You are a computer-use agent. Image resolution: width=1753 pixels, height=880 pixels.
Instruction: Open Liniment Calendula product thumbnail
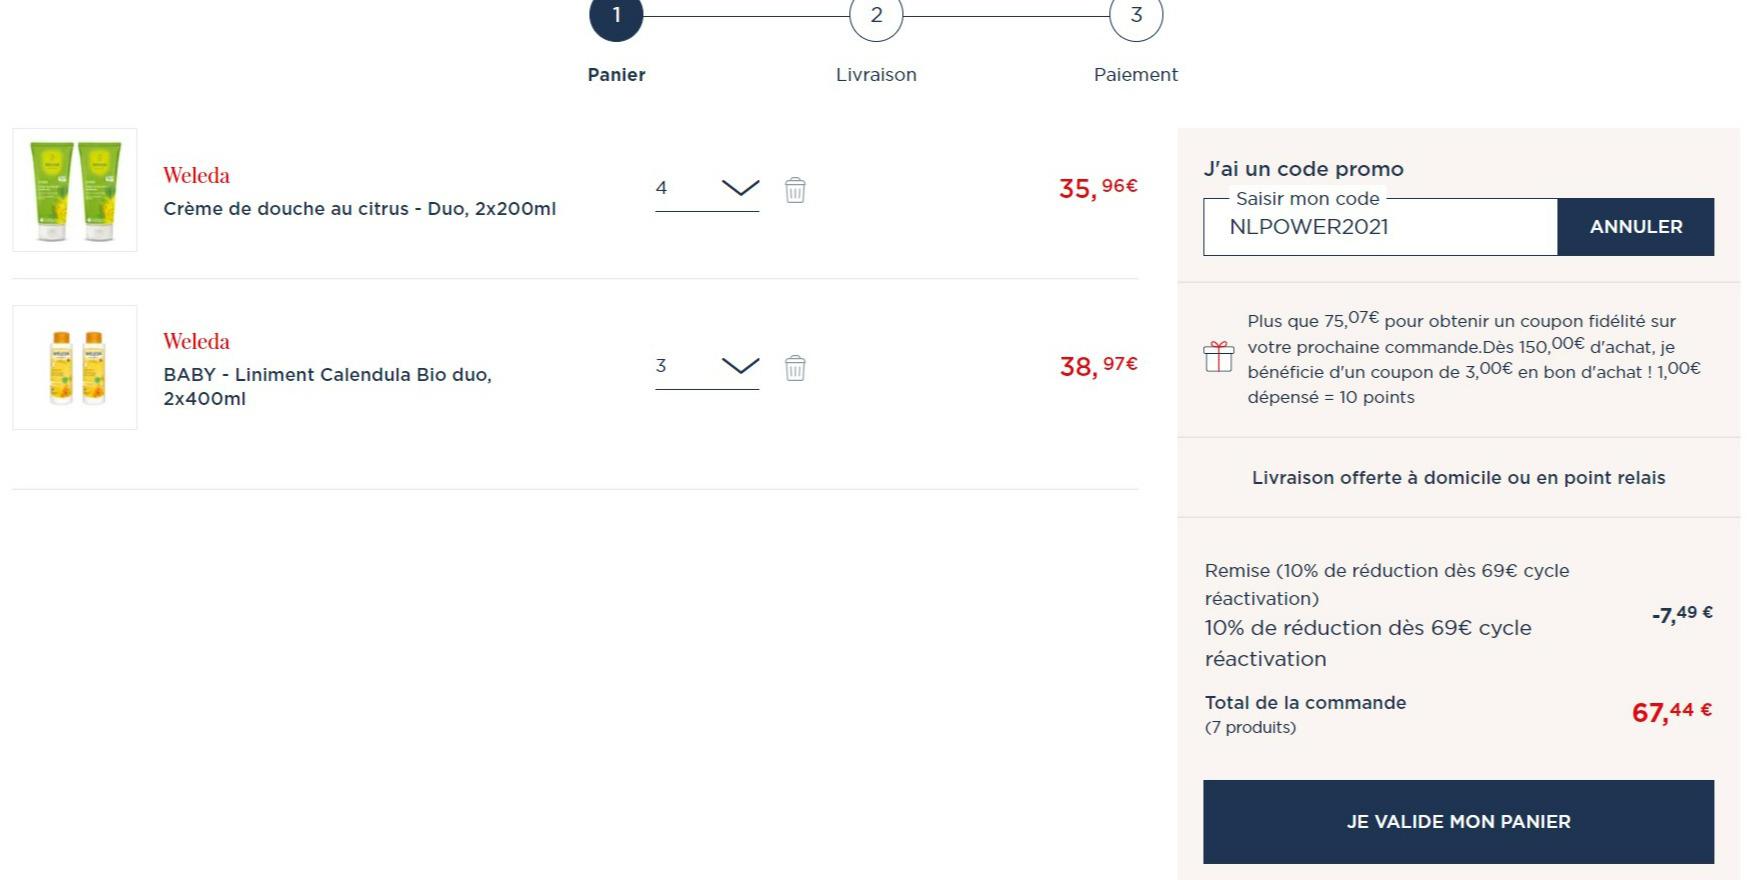75,367
